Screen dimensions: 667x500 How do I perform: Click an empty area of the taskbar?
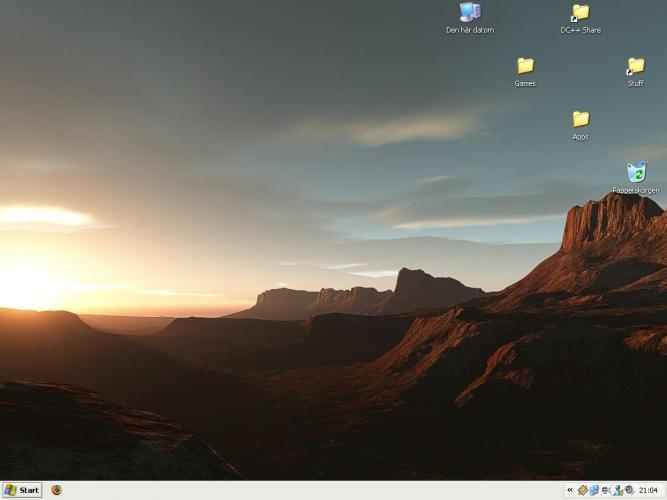(300, 490)
